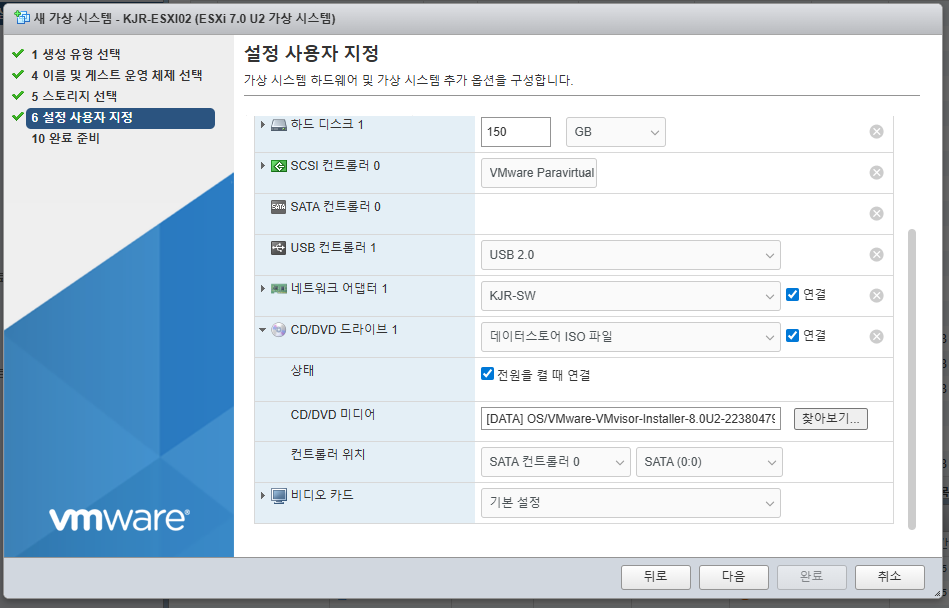Click the new virtual machine title icon
Image resolution: width=949 pixels, height=608 pixels.
[x=22, y=17]
